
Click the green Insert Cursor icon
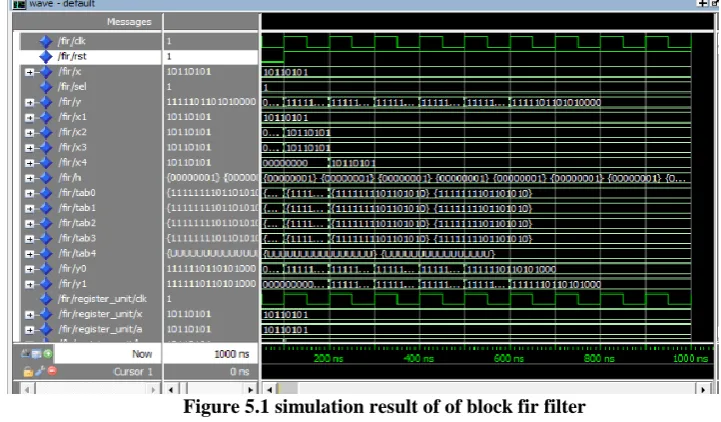click(x=47, y=354)
